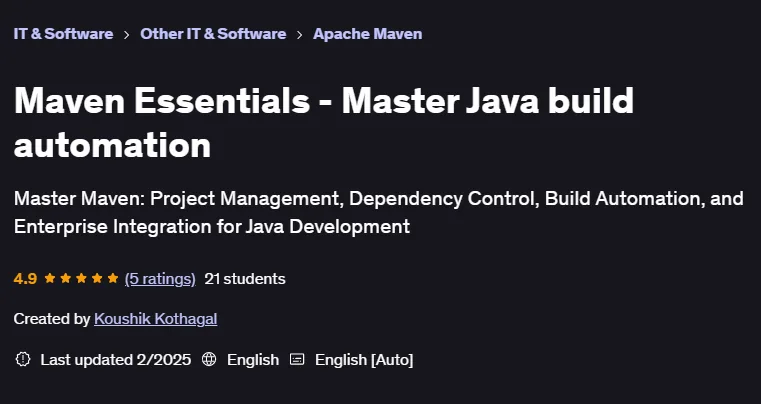This screenshot has height=404, width=761.
Task: Click the chevron before Apache Maven
Action: tap(299, 35)
